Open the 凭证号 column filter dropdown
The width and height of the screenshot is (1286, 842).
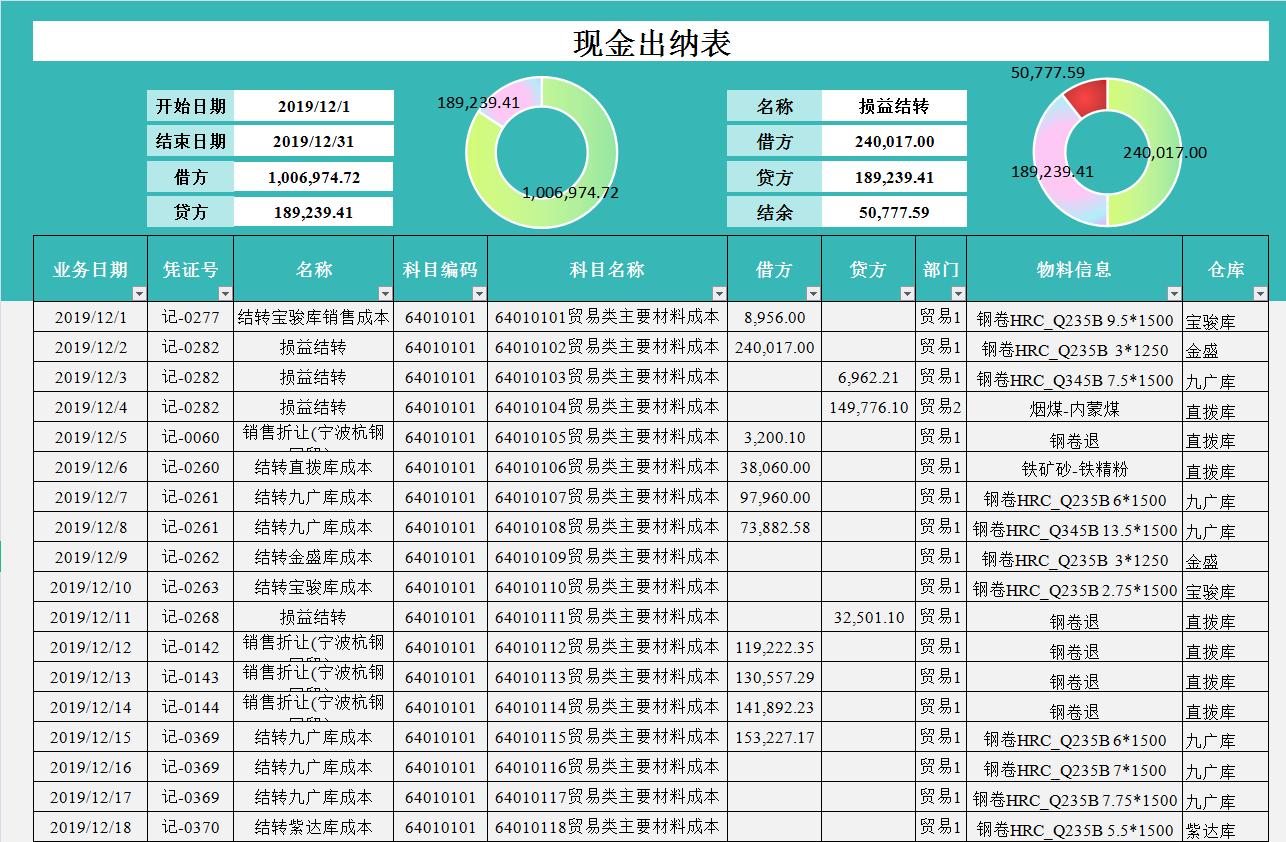[226, 291]
